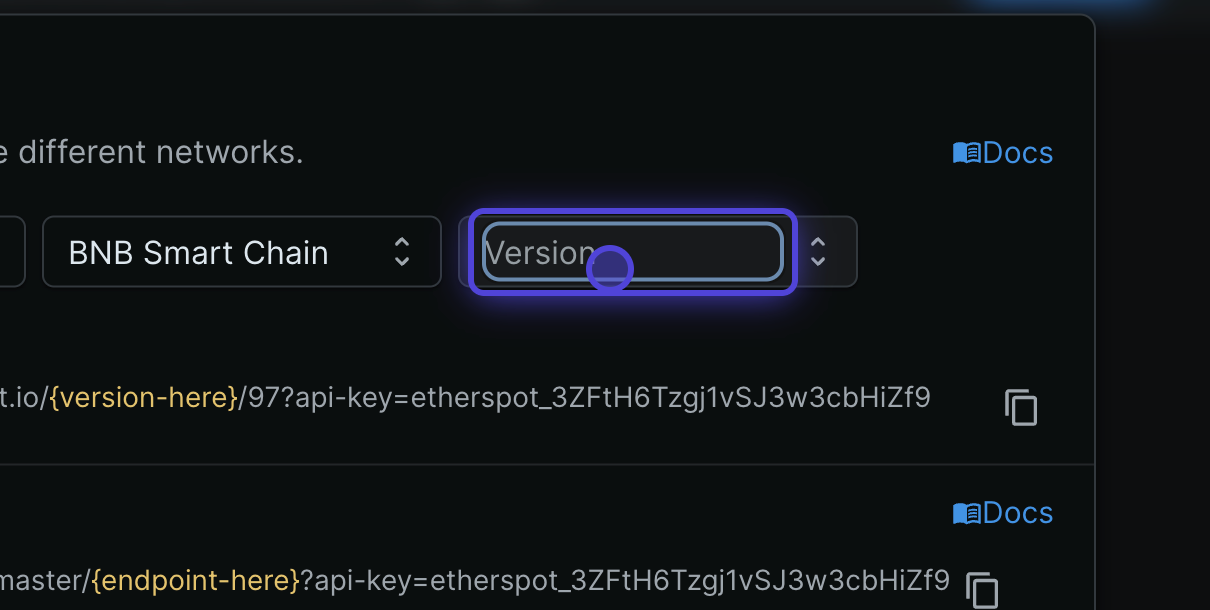Expand the partially visible selector on left edge
1210x610 pixels.
coord(12,252)
